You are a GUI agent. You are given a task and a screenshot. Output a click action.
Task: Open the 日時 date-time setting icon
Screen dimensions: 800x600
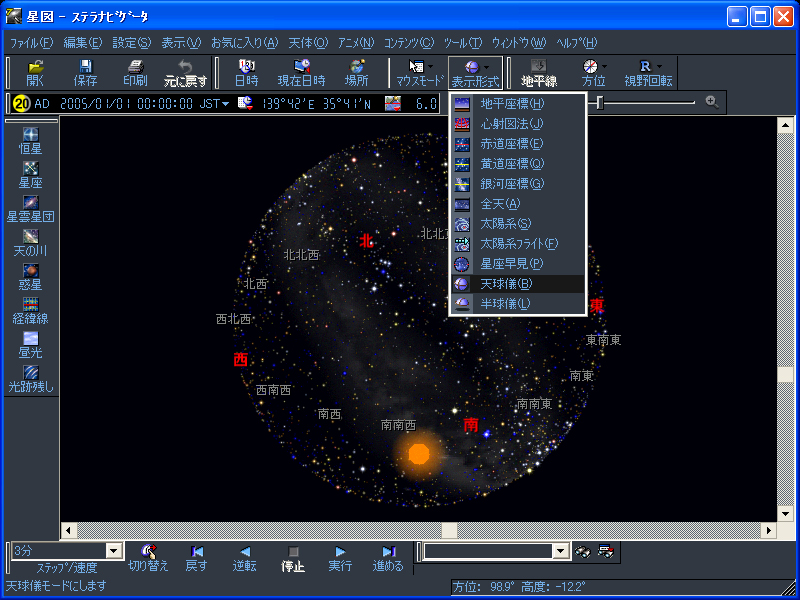coord(246,72)
